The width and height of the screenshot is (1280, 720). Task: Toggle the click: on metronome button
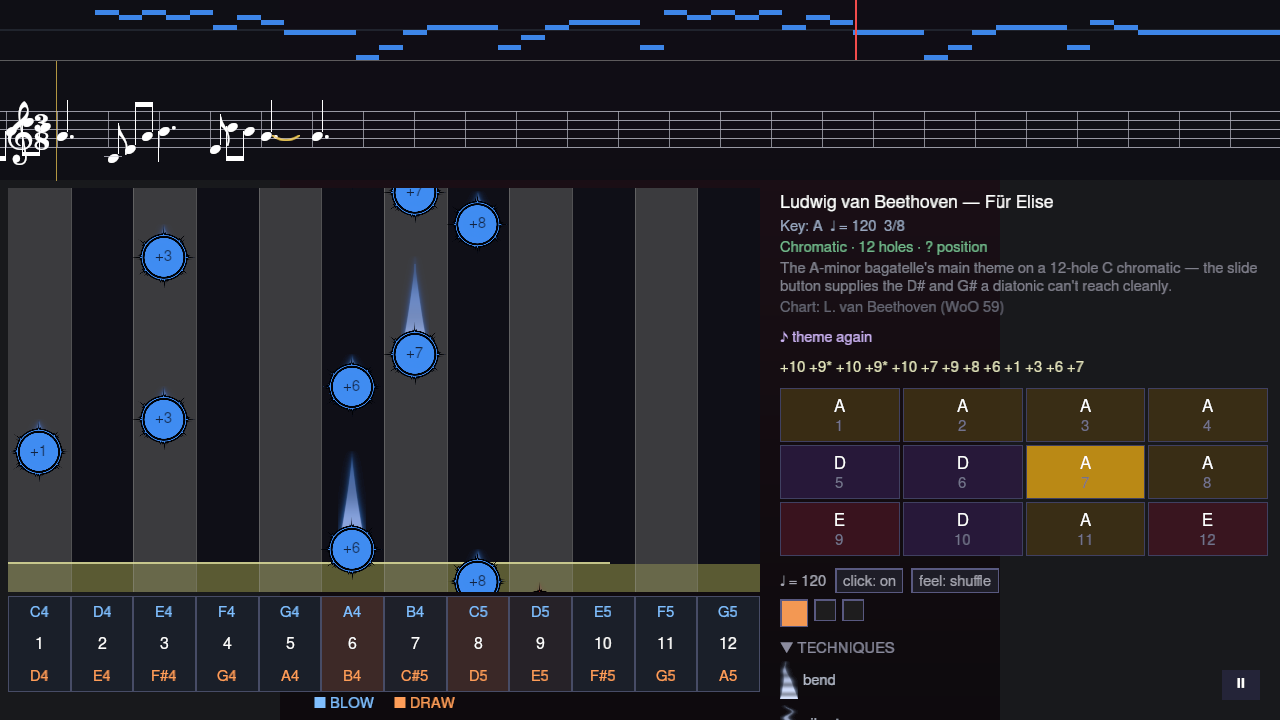pos(869,581)
